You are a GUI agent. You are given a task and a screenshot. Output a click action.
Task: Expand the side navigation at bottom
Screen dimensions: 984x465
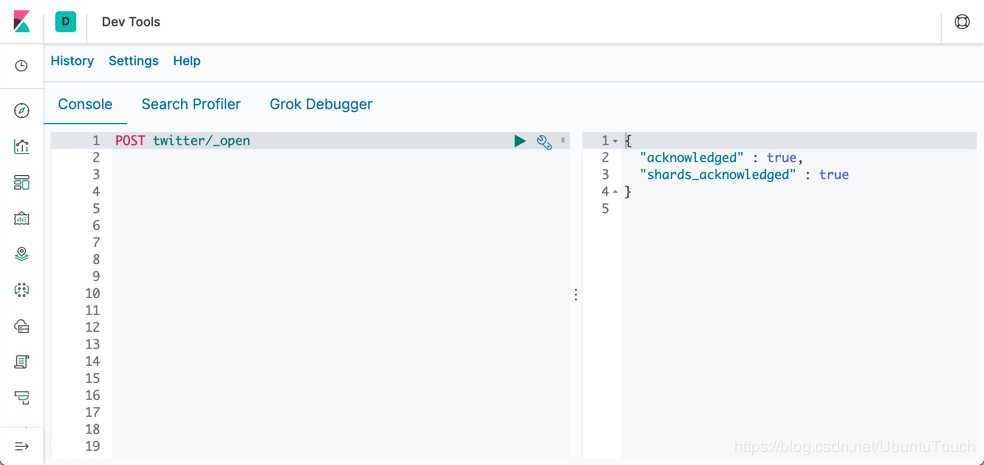point(21,446)
